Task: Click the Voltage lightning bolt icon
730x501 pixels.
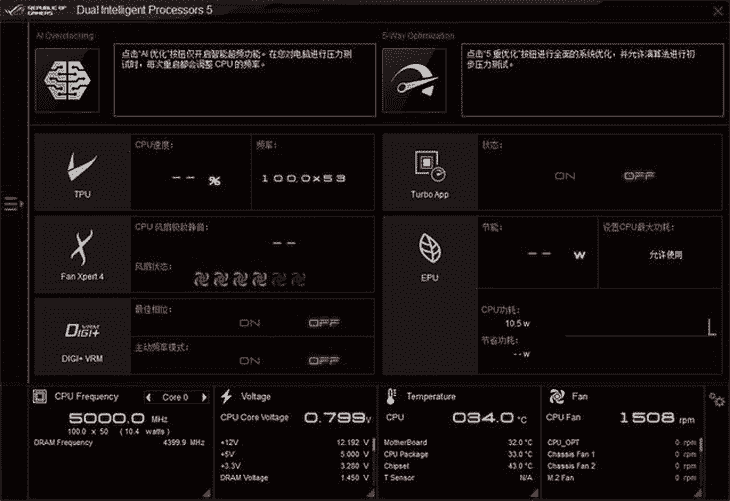Action: point(227,396)
